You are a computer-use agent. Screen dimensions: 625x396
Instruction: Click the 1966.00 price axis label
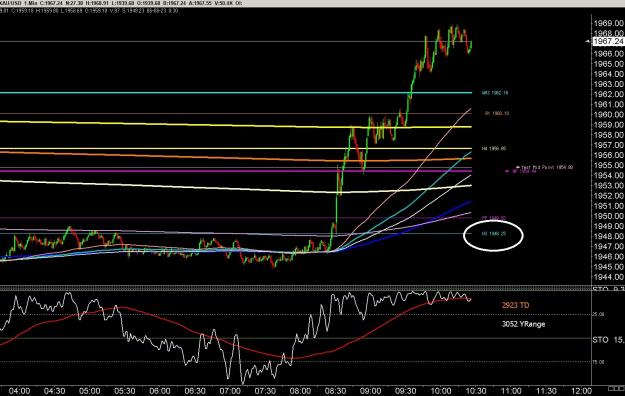point(609,53)
